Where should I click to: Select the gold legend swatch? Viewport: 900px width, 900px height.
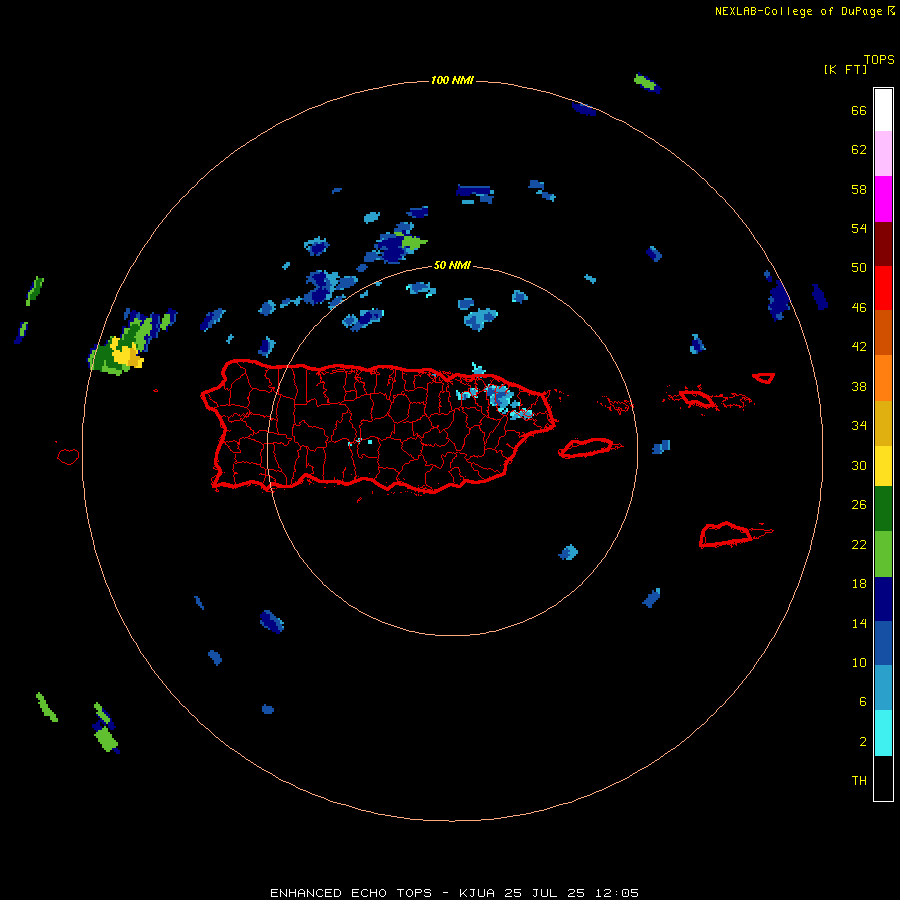coord(883,423)
